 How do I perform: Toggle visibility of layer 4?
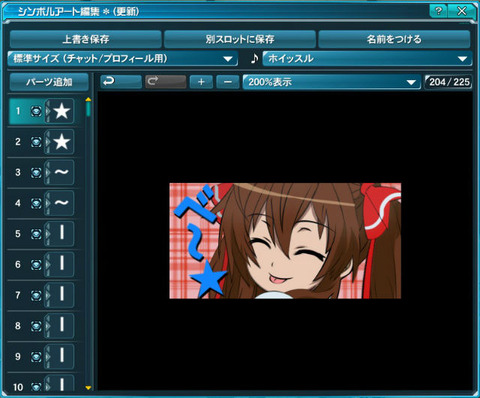(x=36, y=203)
